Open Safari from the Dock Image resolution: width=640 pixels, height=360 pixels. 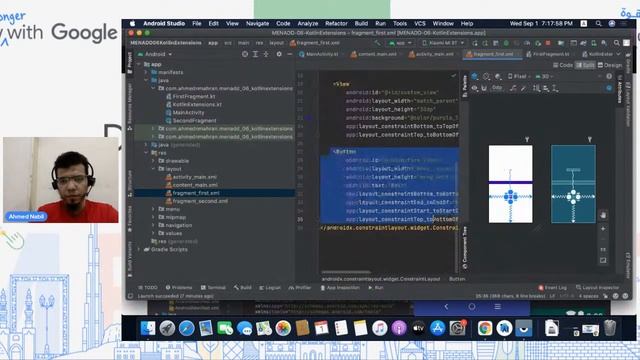pos(187,328)
